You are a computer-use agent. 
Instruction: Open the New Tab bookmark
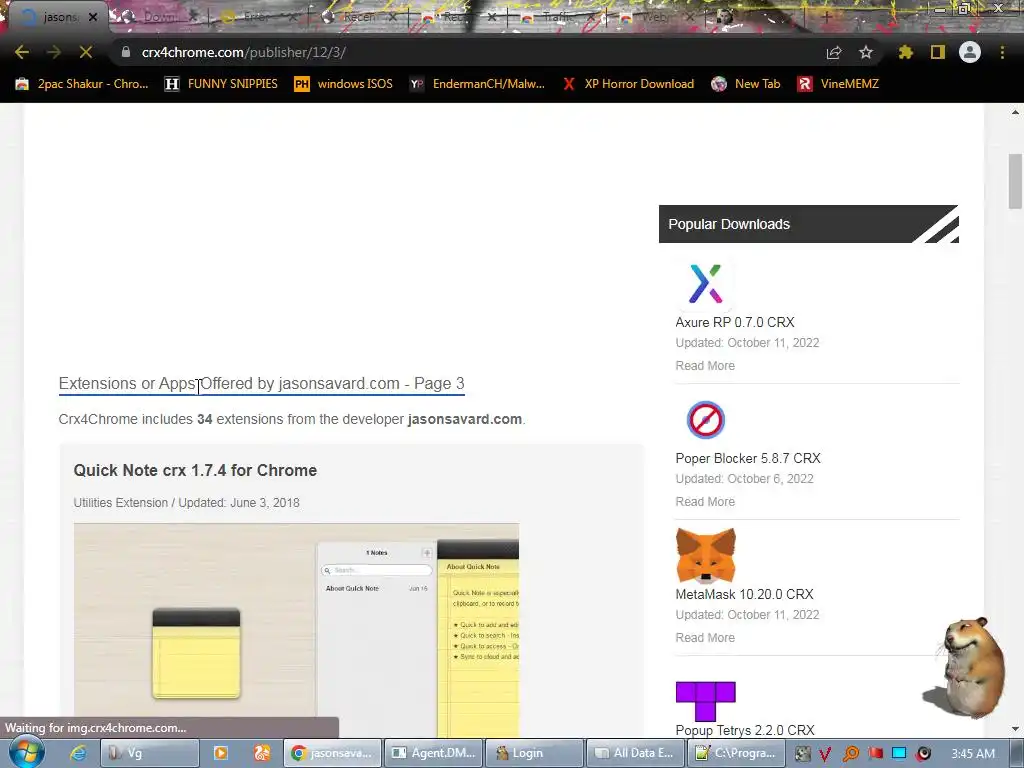click(x=746, y=84)
